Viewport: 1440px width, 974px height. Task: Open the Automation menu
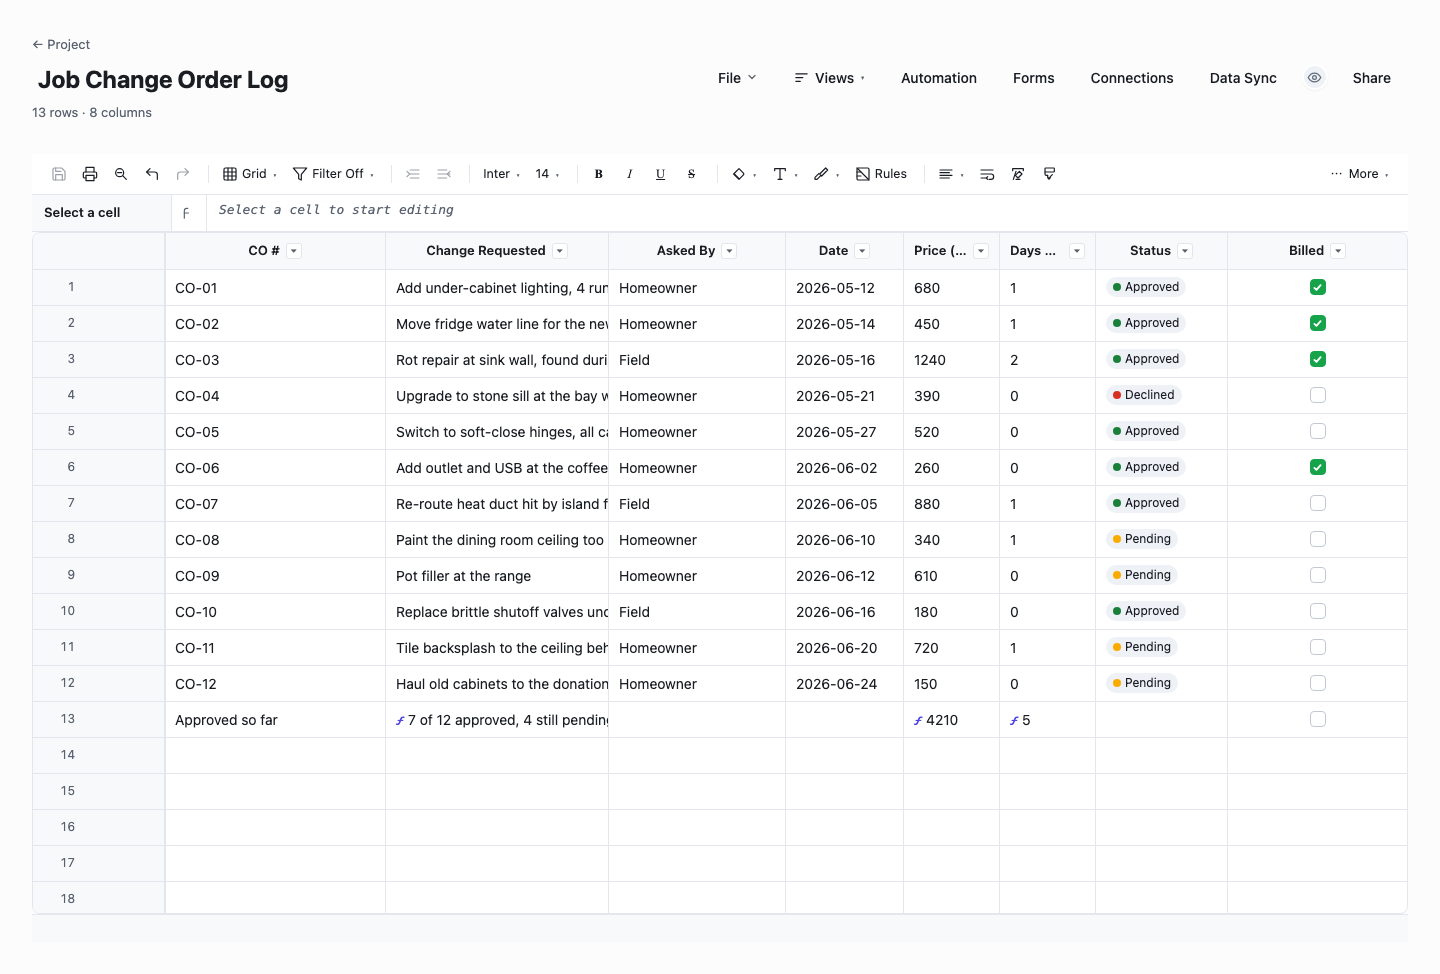[x=939, y=78]
